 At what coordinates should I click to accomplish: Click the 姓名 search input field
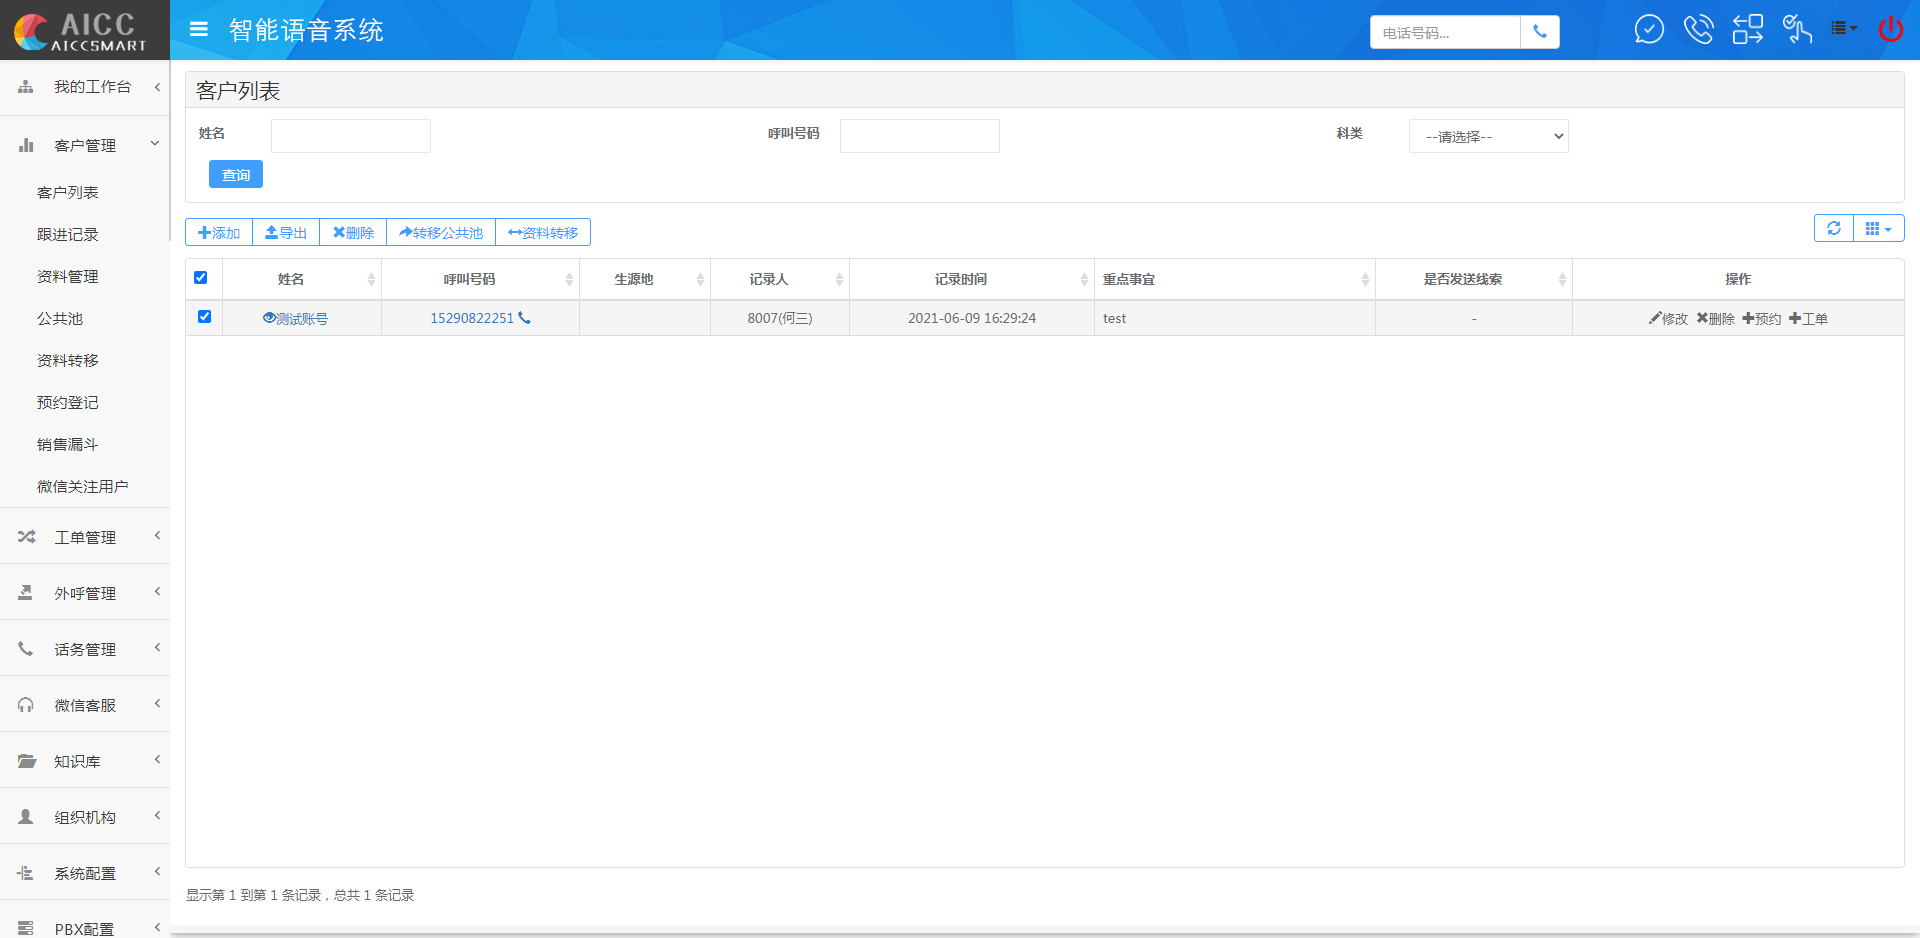click(351, 136)
